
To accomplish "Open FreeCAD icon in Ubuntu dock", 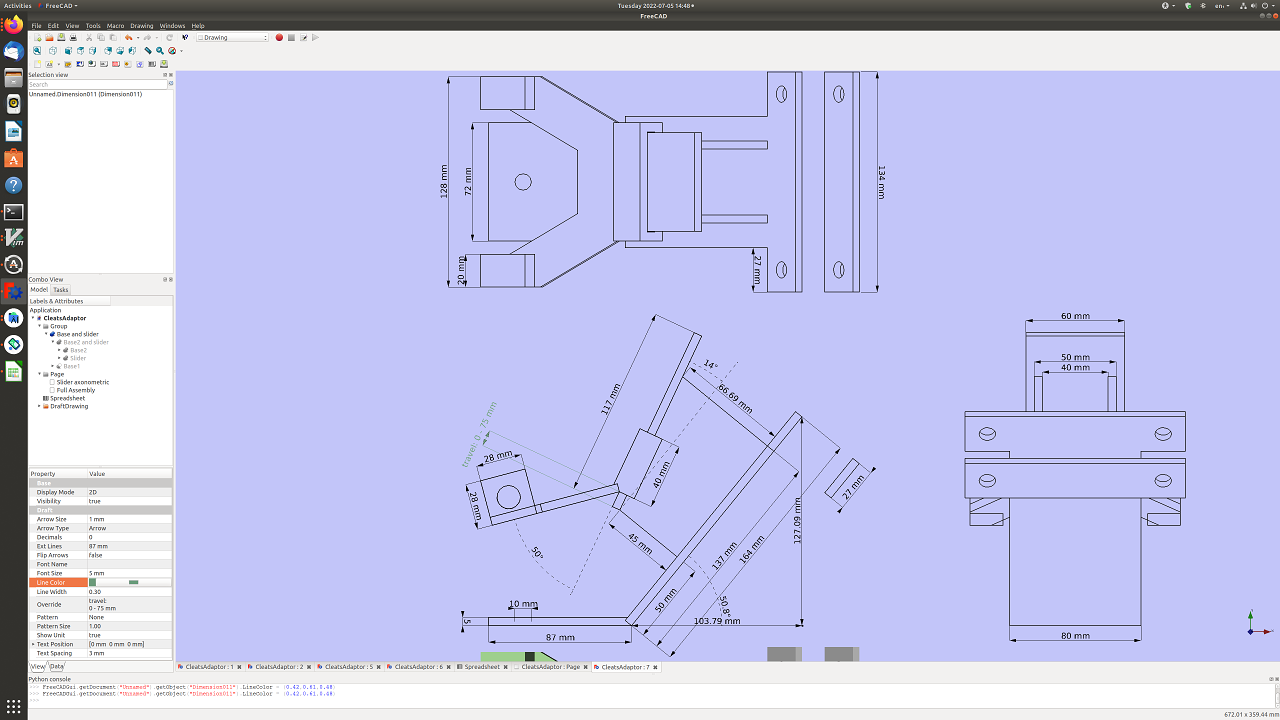I will (14, 292).
